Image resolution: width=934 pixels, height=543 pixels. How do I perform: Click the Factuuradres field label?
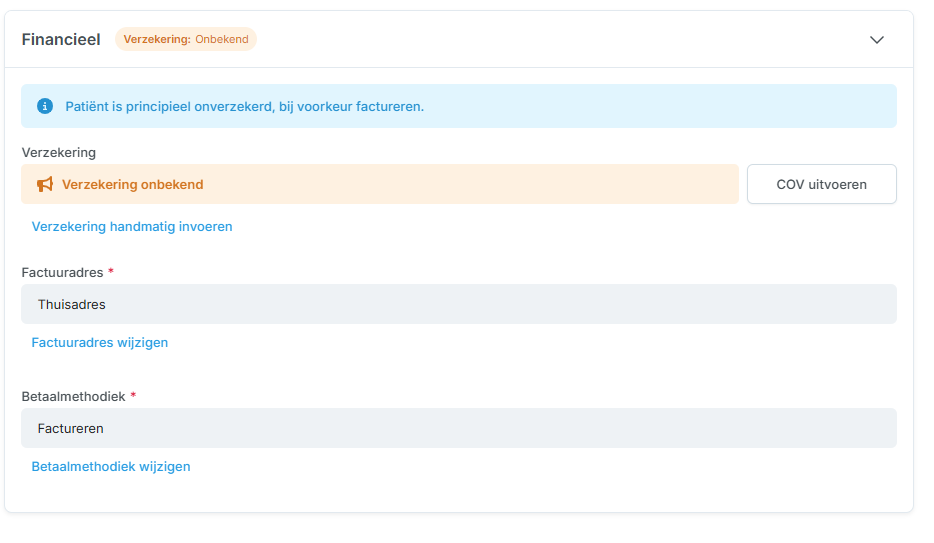pos(62,273)
